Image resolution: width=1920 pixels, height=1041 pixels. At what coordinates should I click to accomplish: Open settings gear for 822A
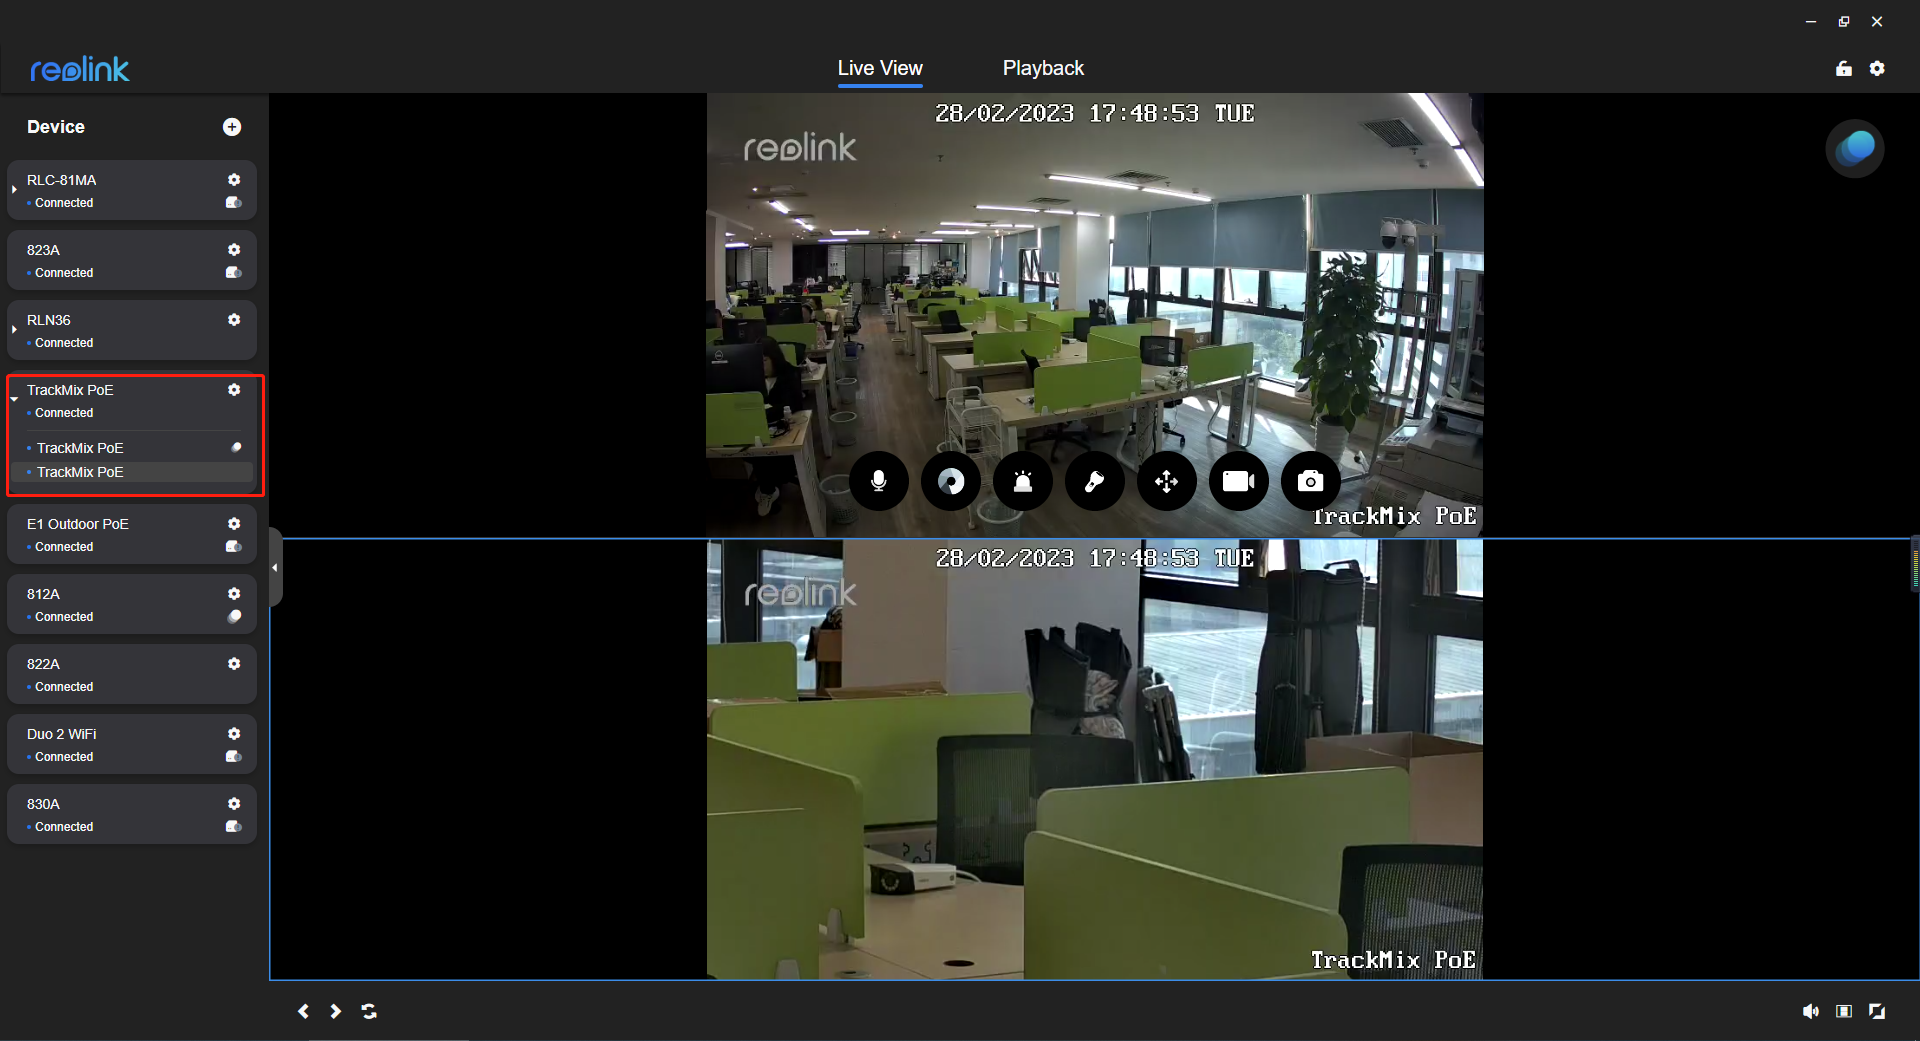pyautogui.click(x=234, y=664)
